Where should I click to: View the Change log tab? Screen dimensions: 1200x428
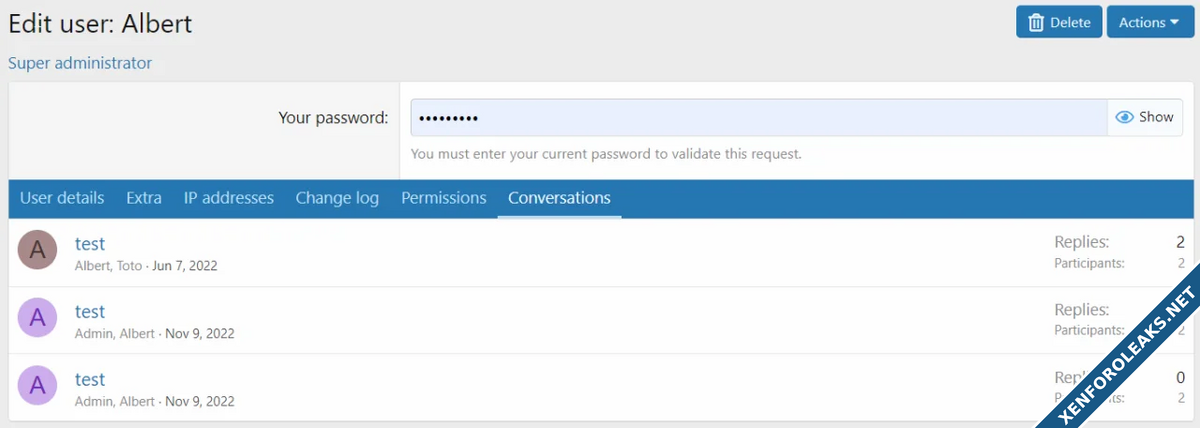[x=337, y=198]
